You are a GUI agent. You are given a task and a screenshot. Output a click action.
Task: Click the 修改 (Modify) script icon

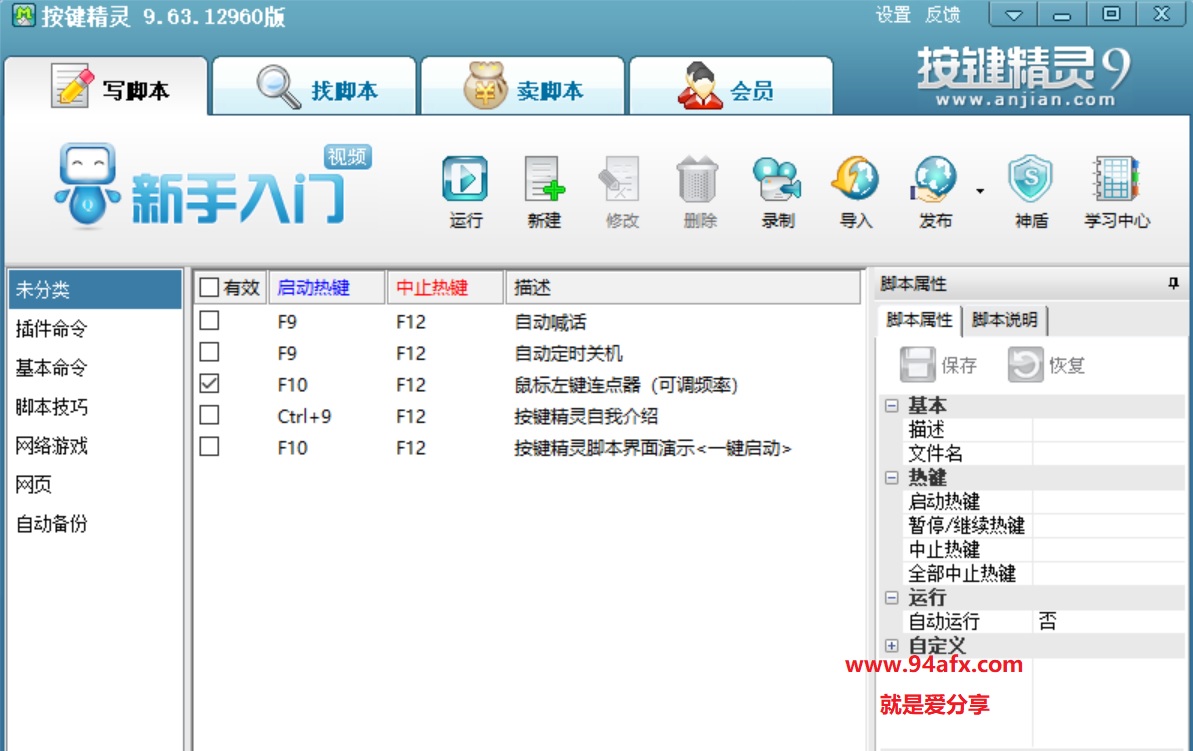click(620, 180)
